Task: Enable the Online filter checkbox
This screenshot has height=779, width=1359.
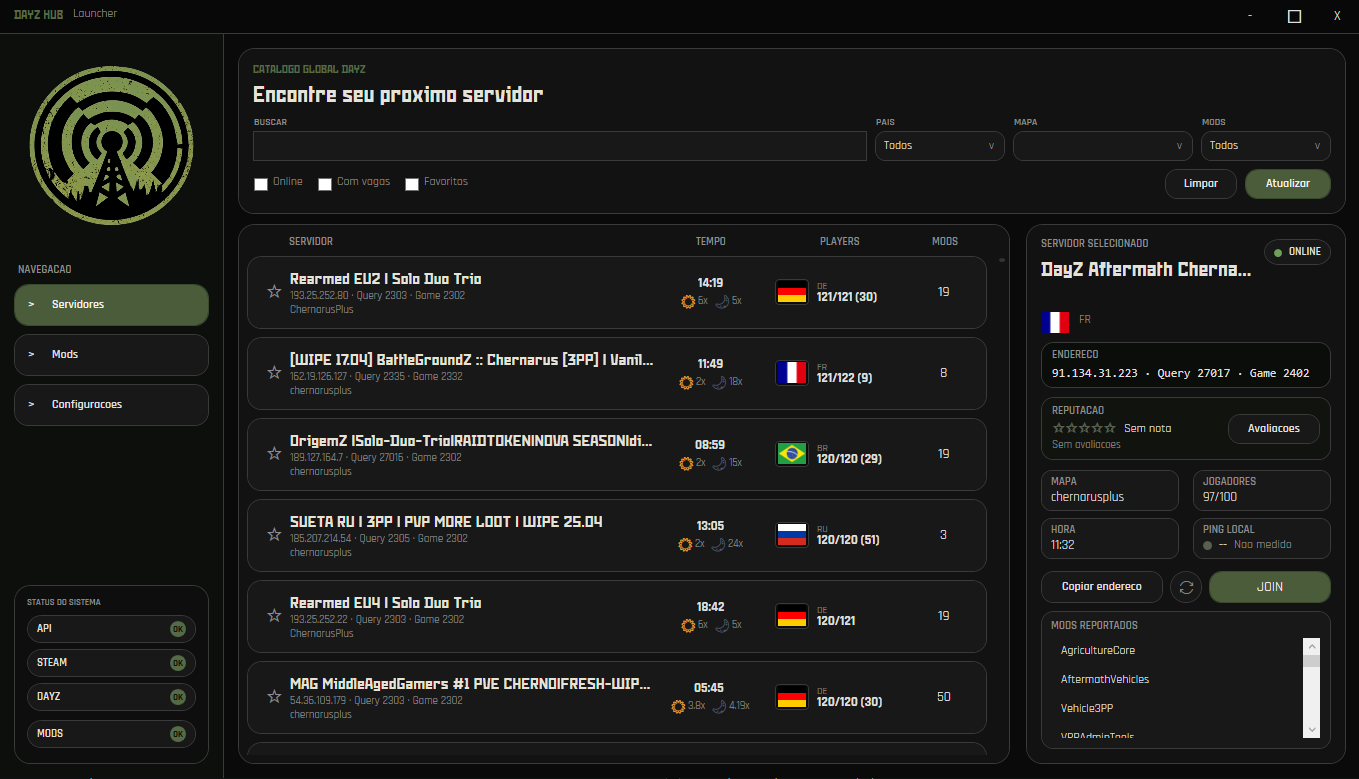Action: click(261, 184)
